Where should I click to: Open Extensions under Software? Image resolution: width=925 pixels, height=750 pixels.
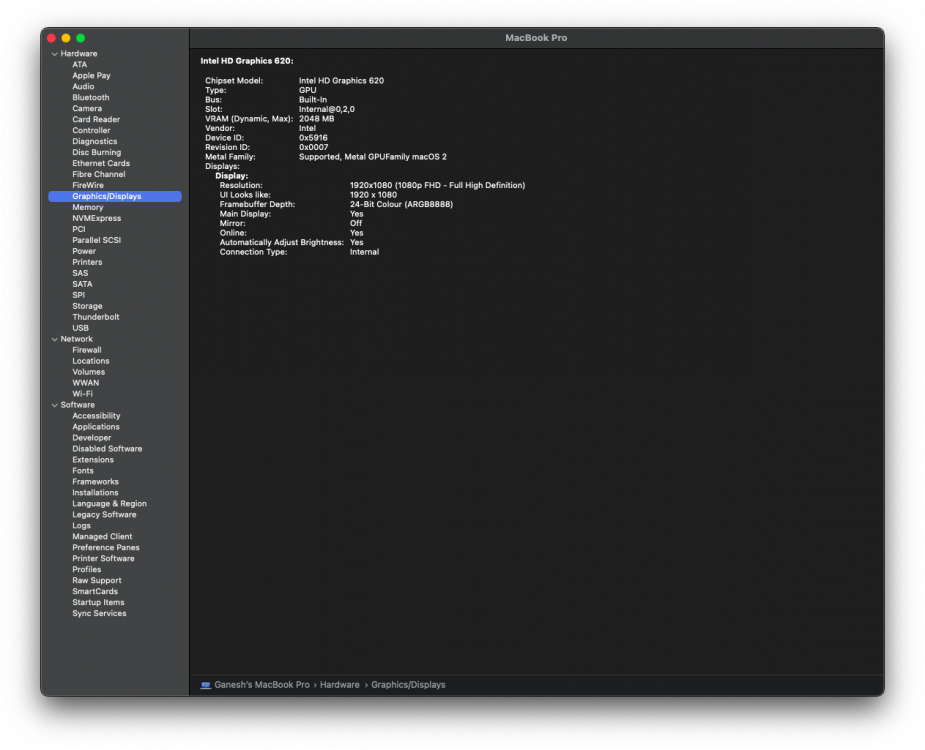[93, 460]
